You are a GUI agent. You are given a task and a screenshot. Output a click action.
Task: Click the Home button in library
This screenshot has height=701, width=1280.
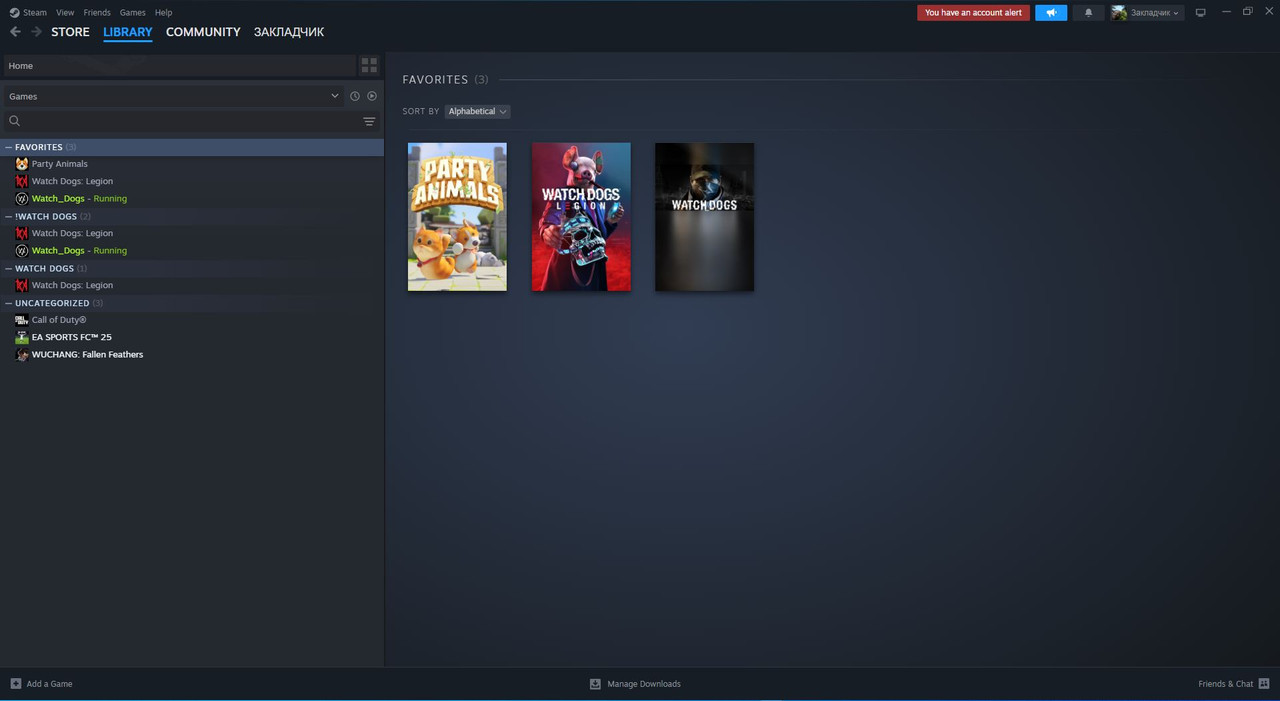pyautogui.click(x=179, y=66)
